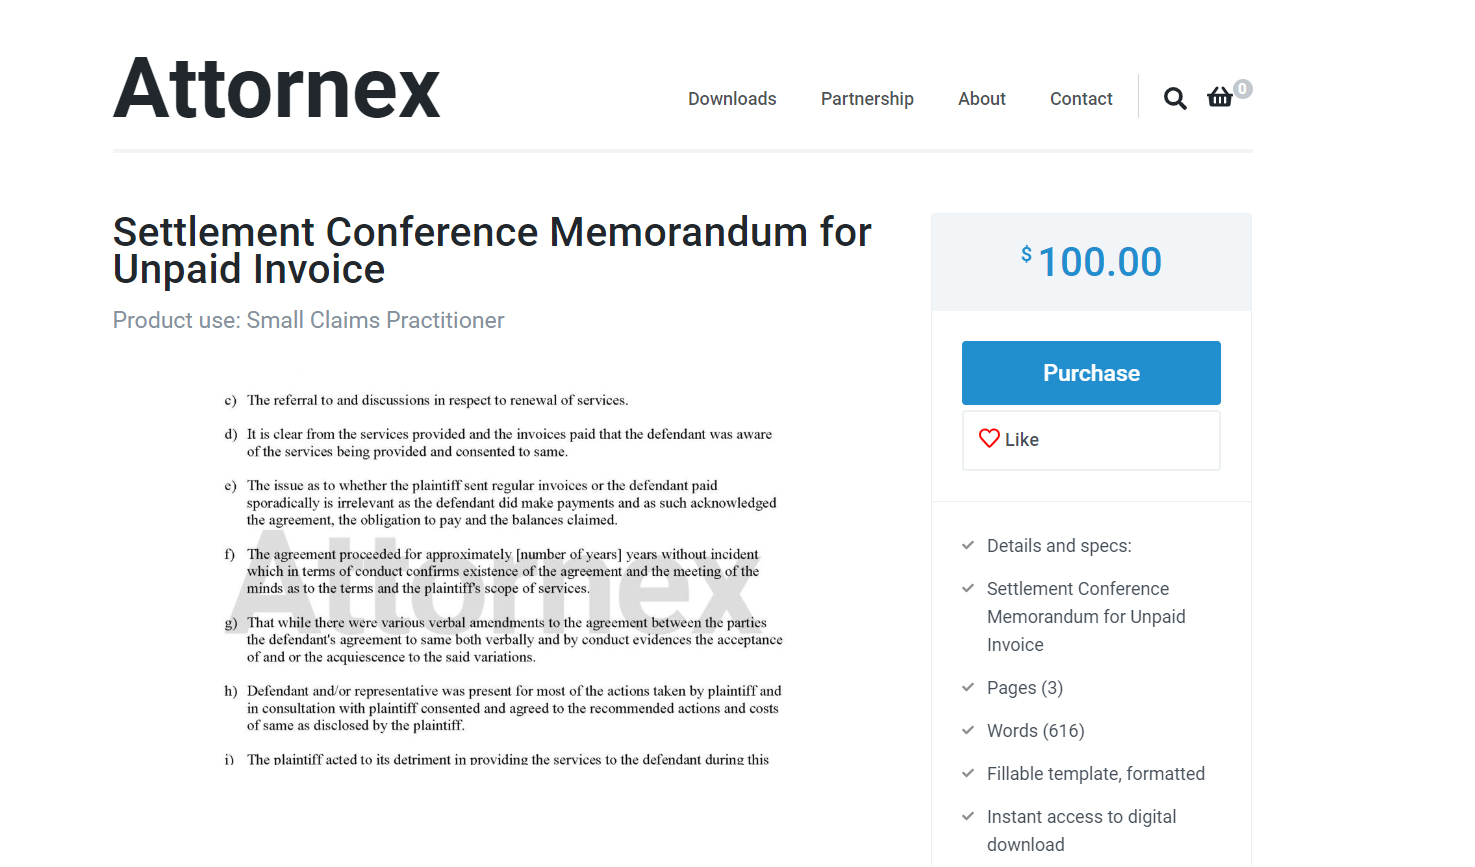Open the Partnership menu item

pyautogui.click(x=867, y=98)
